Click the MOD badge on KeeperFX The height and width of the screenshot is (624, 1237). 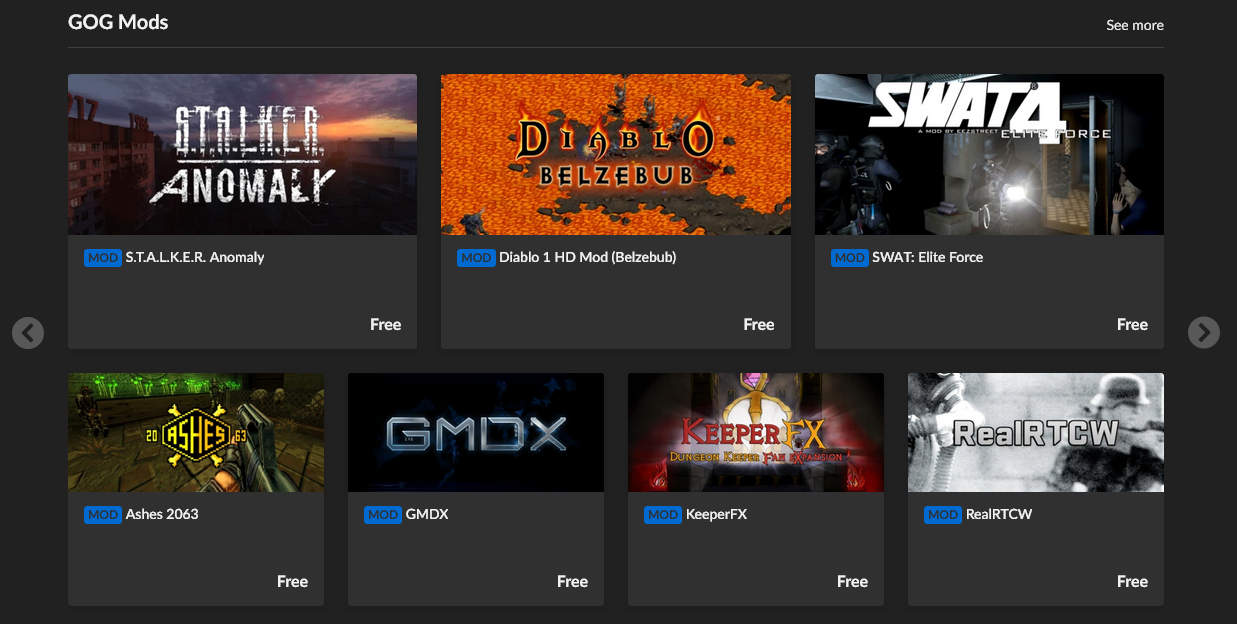663,515
